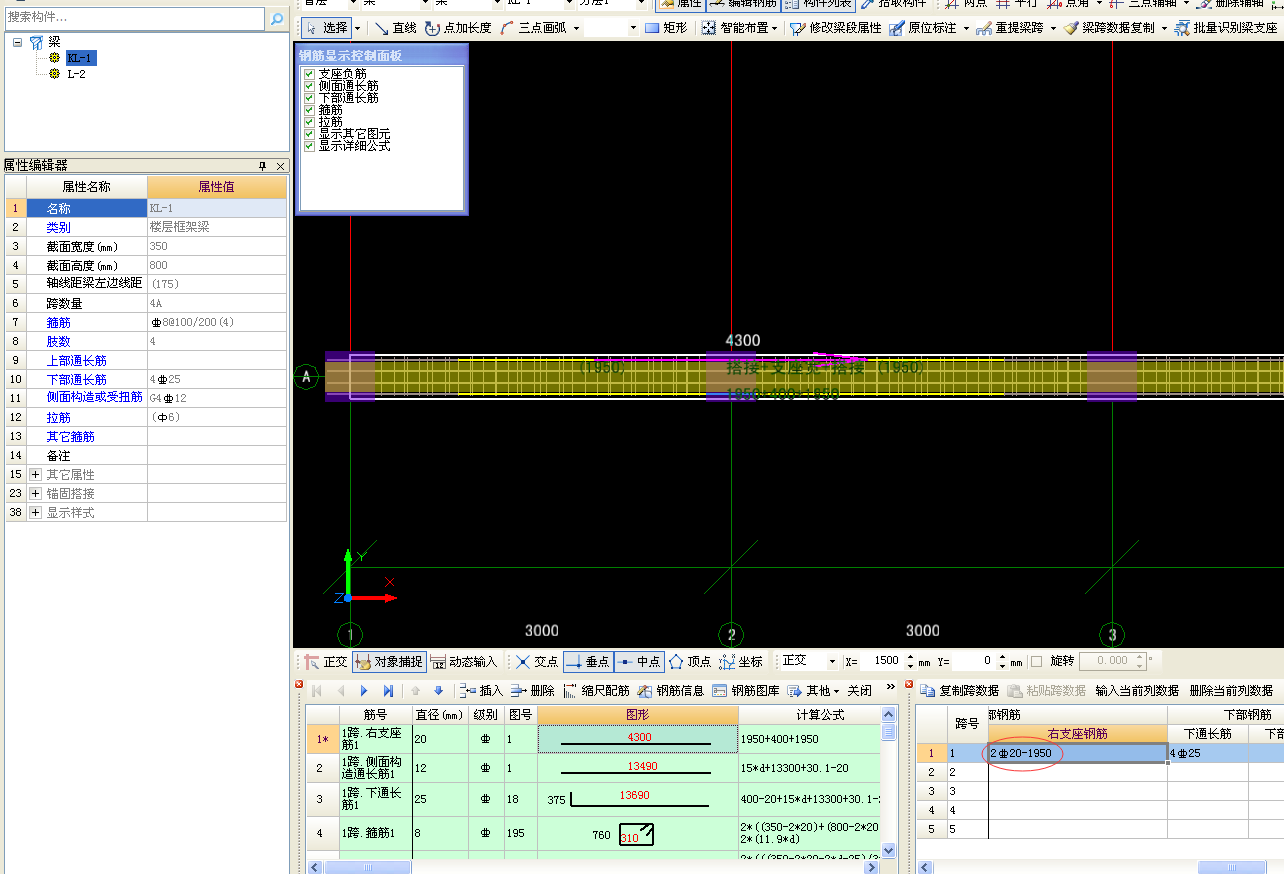This screenshot has width=1284, height=874.
Task: Enable 中点 midpoint snap
Action: click(x=639, y=662)
